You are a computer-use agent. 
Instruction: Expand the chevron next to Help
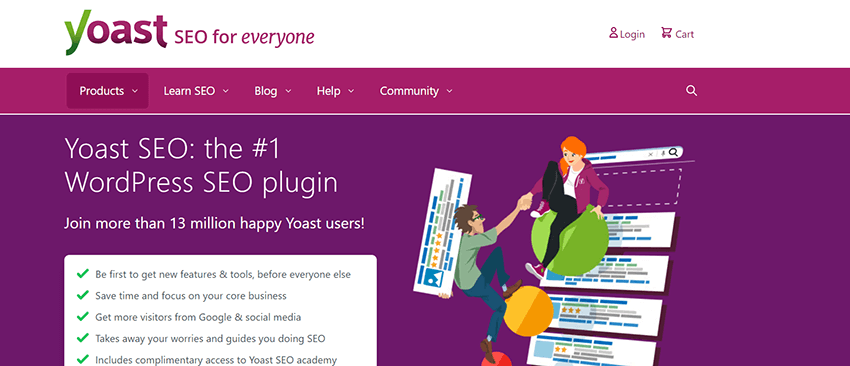(351, 92)
